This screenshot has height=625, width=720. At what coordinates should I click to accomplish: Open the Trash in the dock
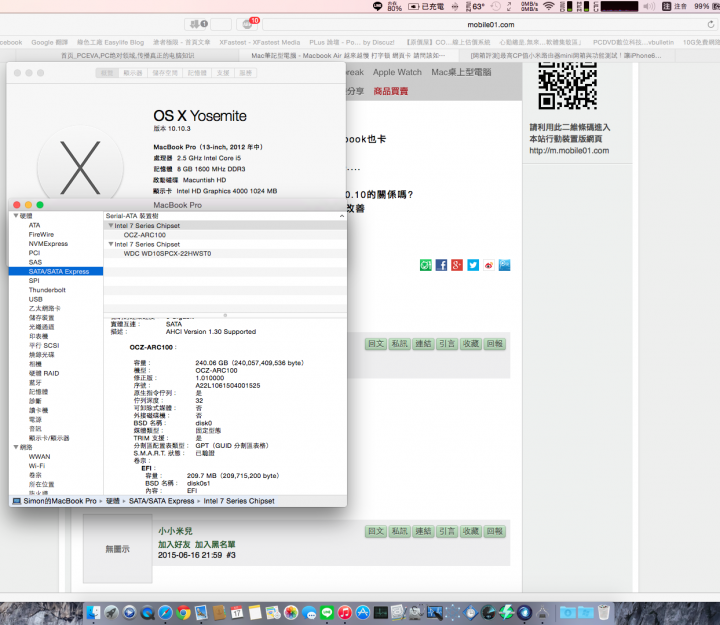(x=604, y=612)
